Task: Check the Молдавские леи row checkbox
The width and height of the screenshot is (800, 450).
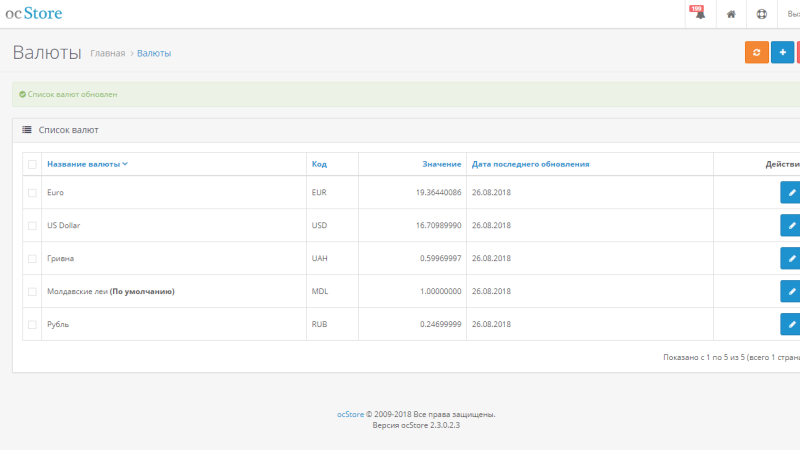Action: [32, 292]
